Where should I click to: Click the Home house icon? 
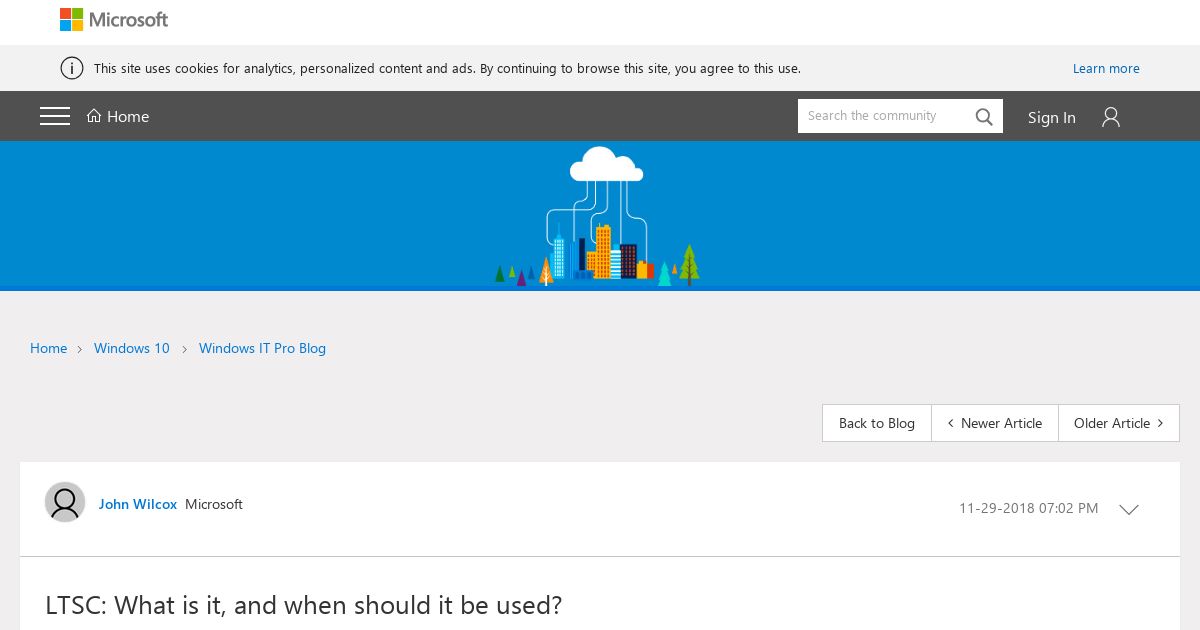pos(94,116)
